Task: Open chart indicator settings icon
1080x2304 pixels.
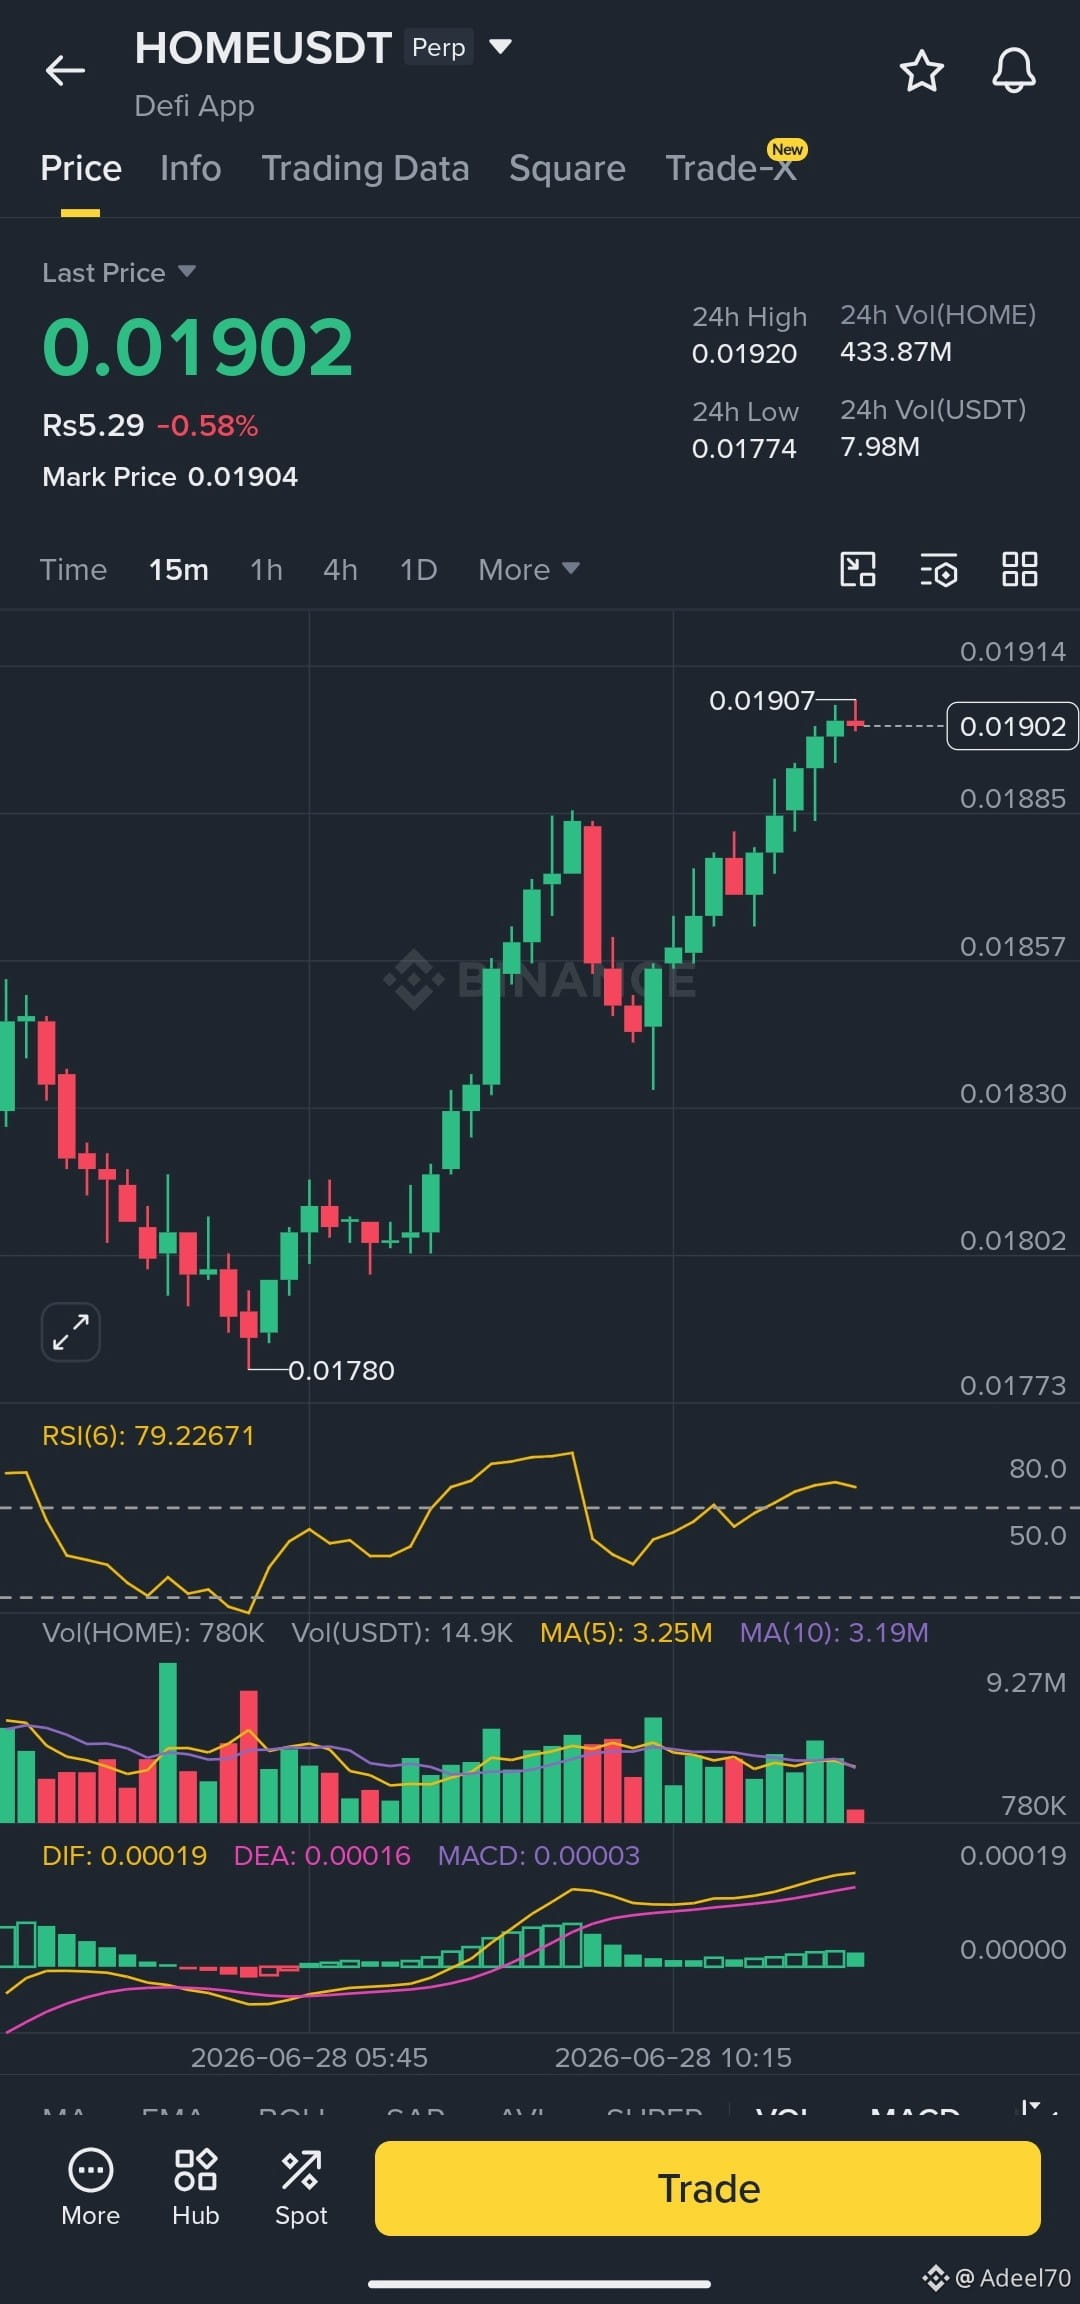Action: (939, 570)
